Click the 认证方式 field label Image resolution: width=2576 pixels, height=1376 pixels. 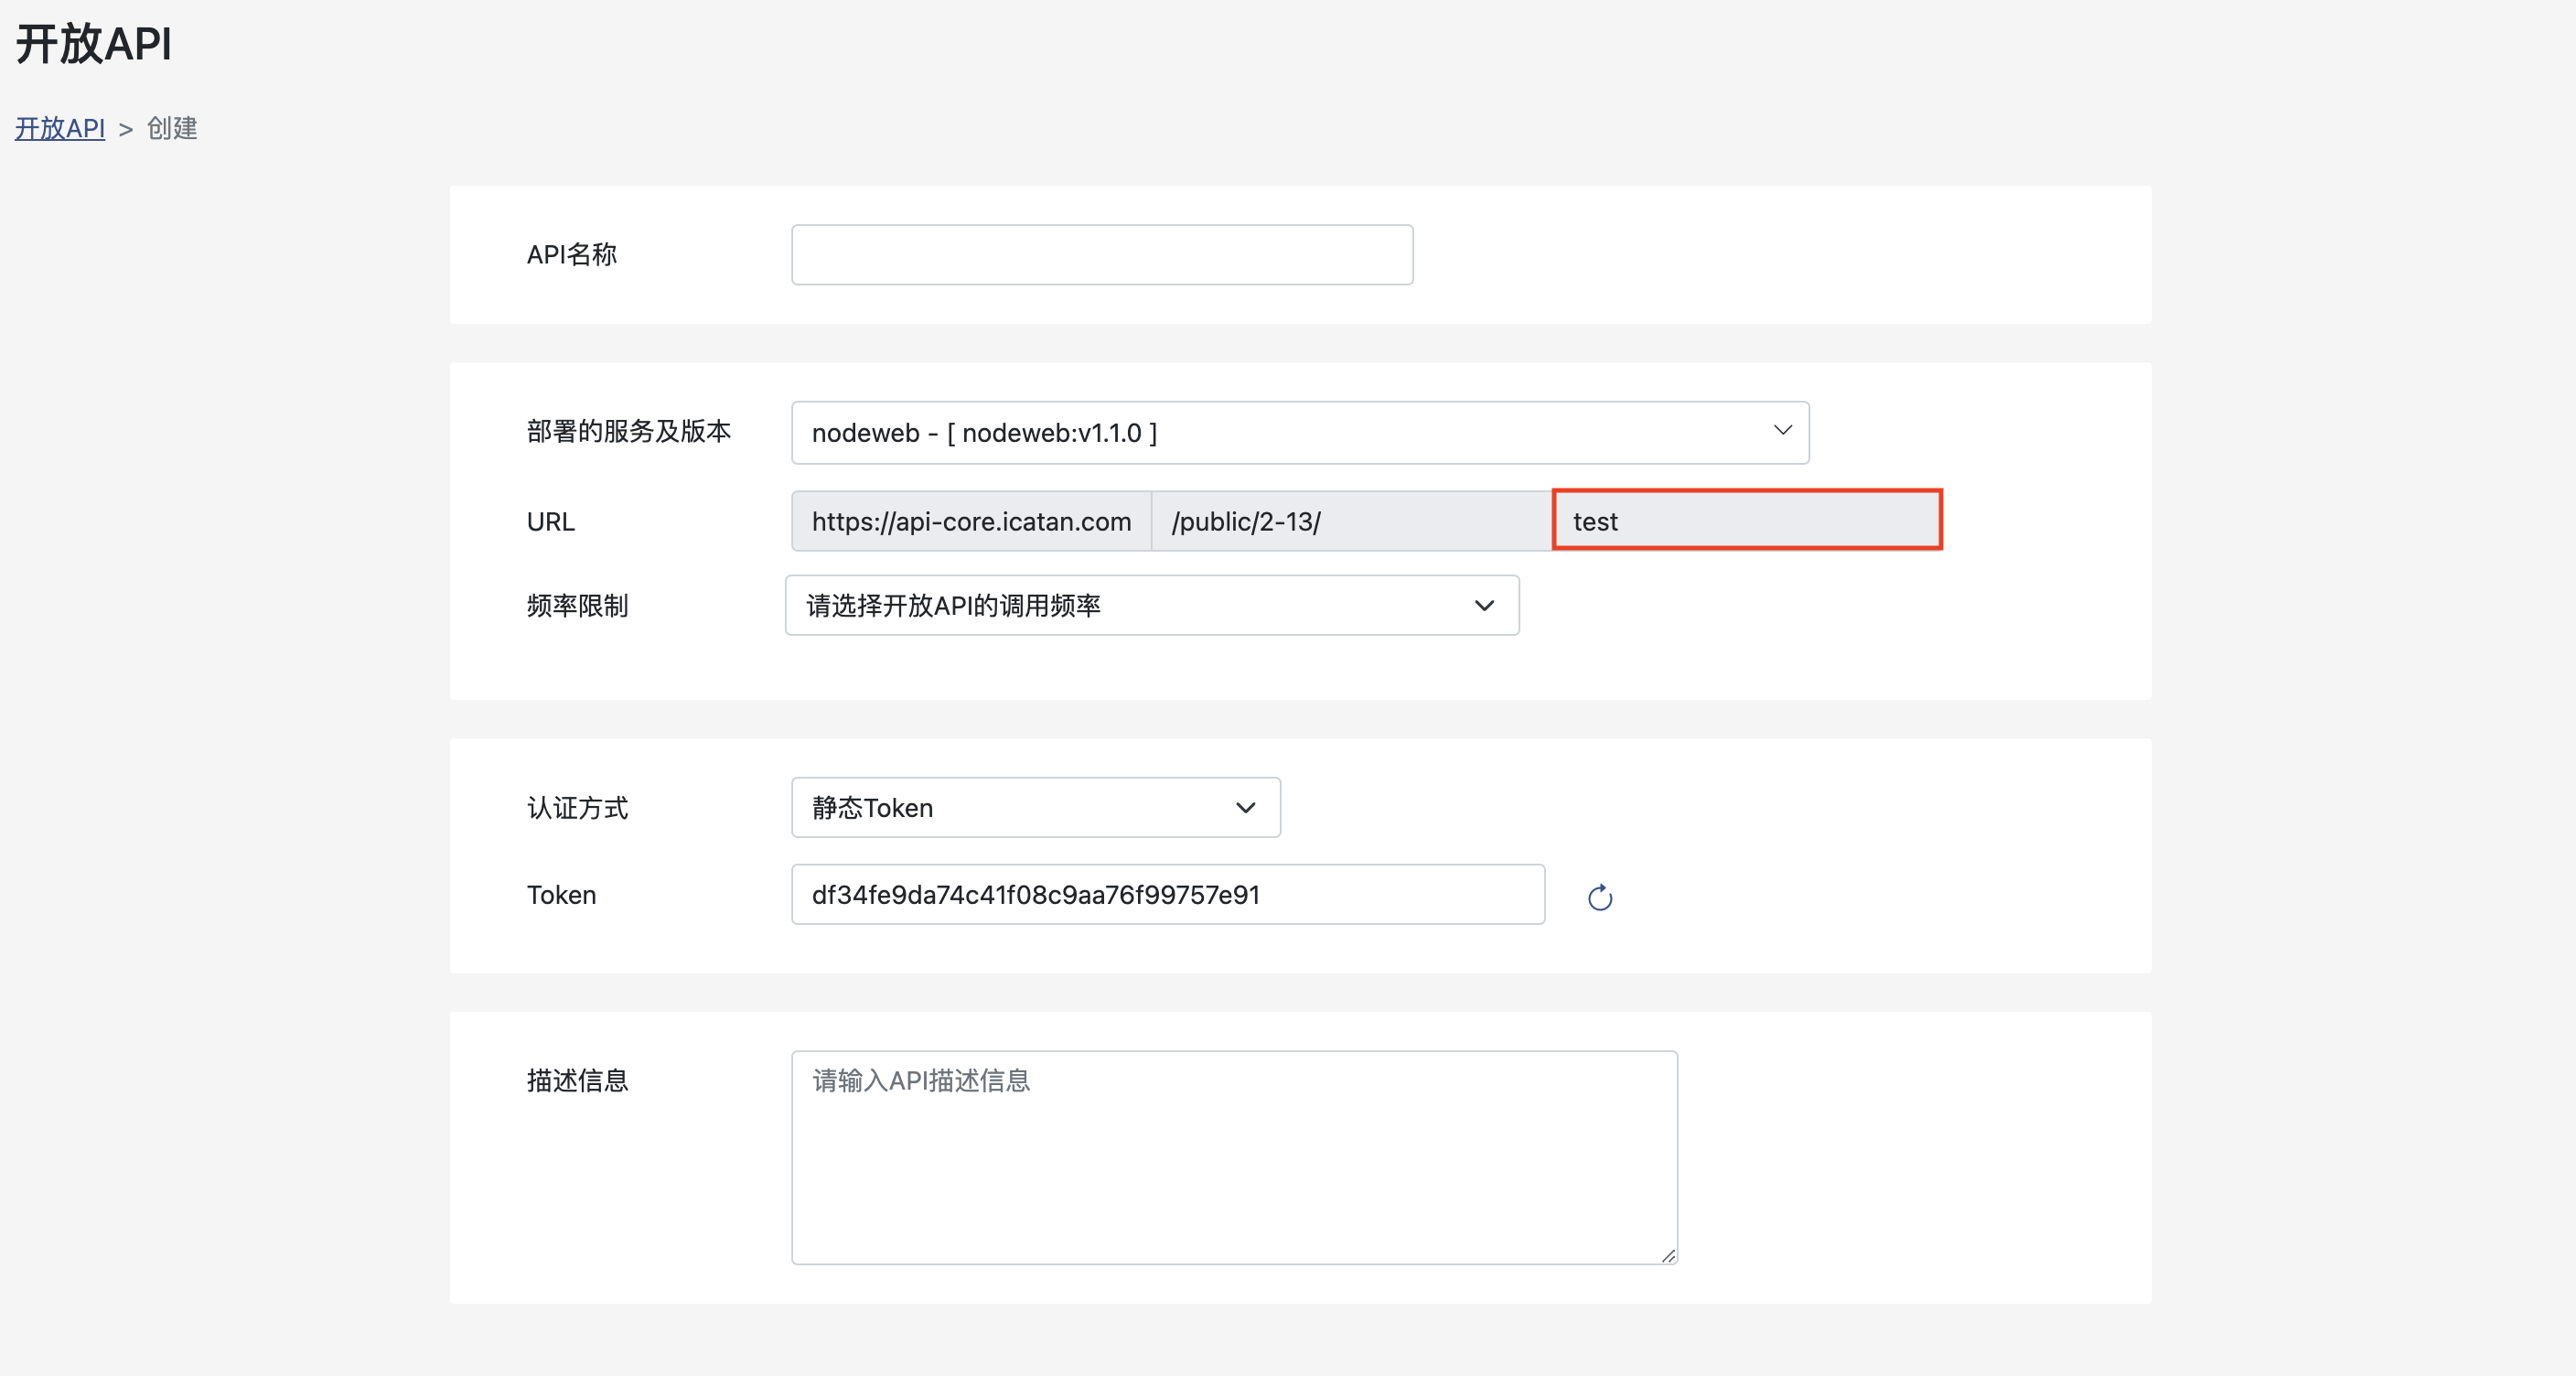[577, 808]
